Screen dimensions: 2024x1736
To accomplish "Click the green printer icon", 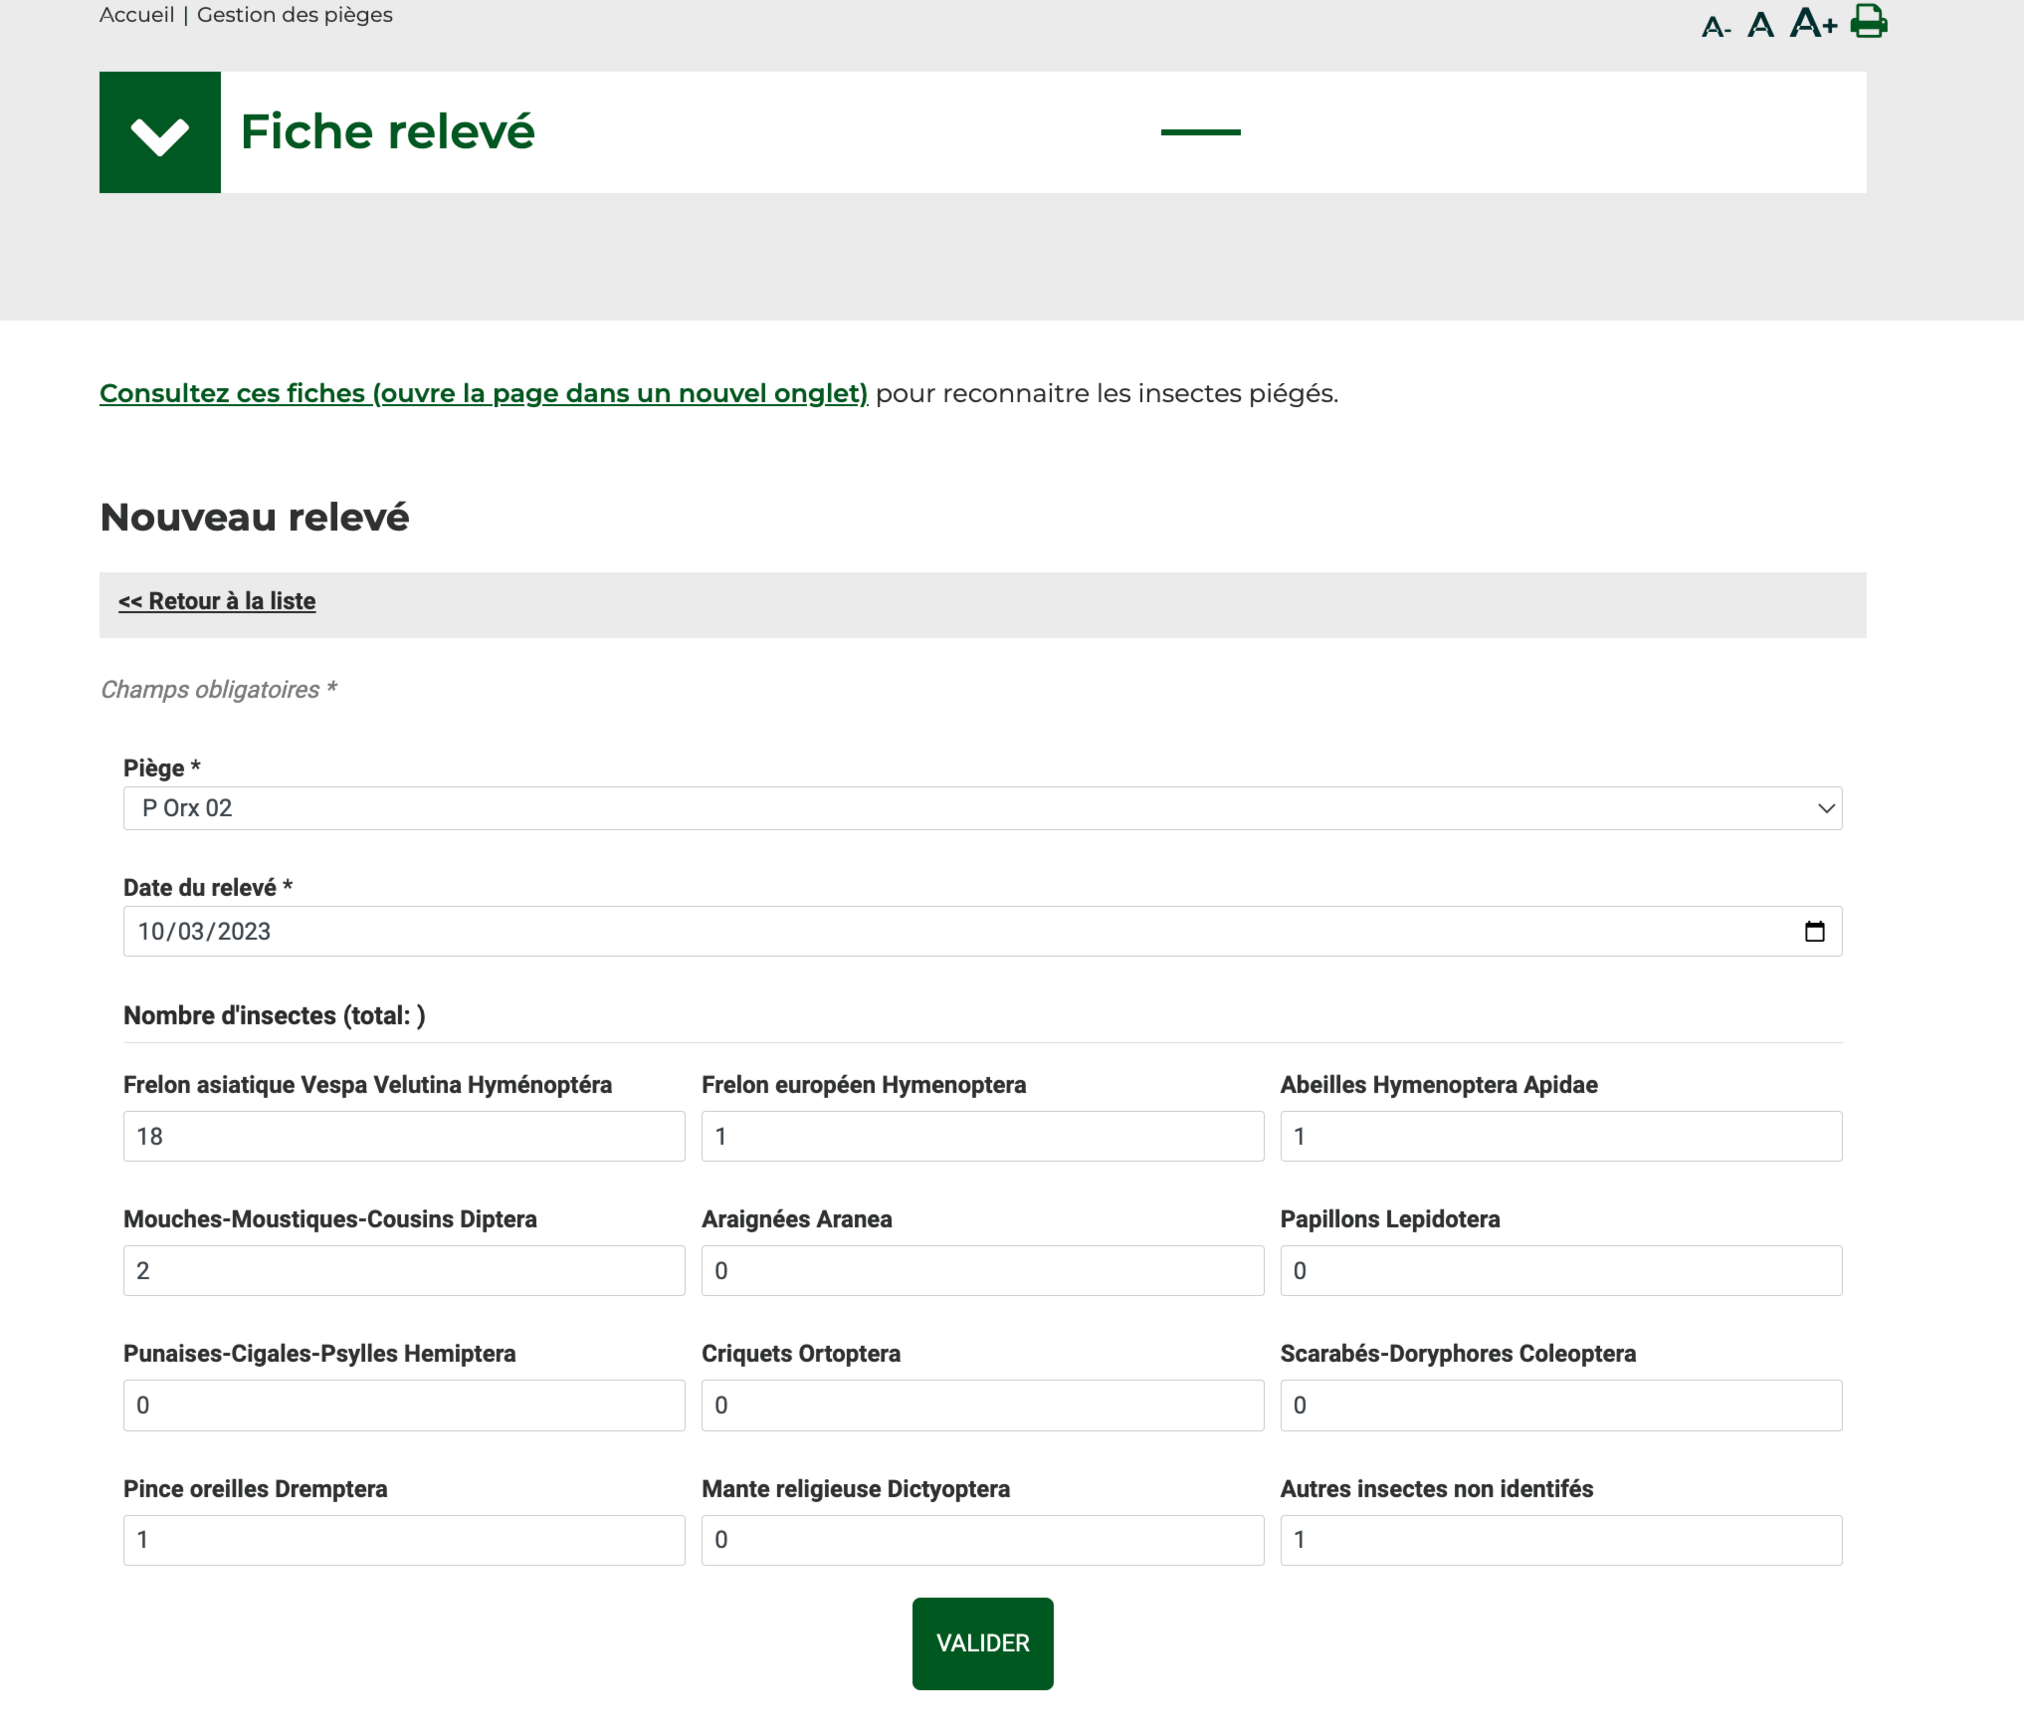I will click(1868, 21).
